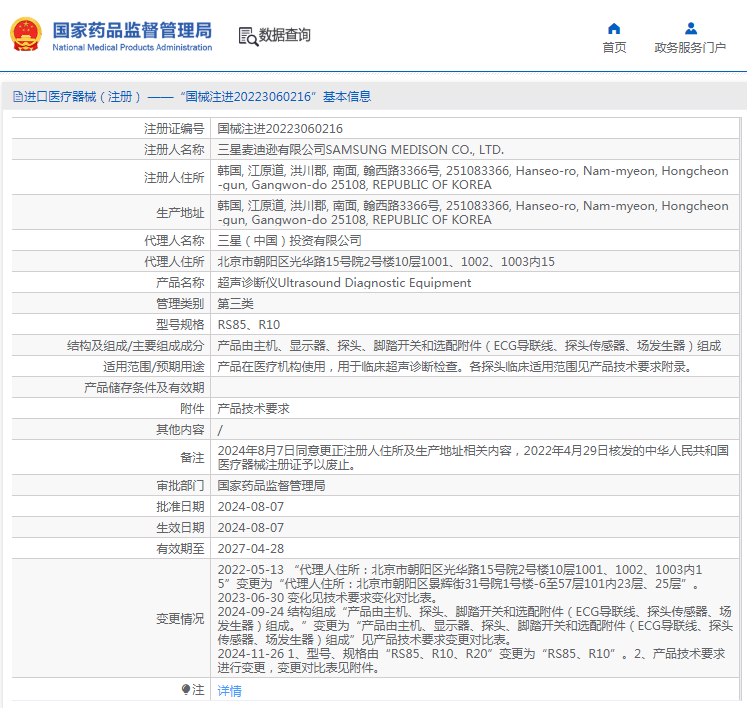This screenshot has width=747, height=708.
Task: Click 三星（中国）投资有限公司 value
Action: (x=290, y=241)
